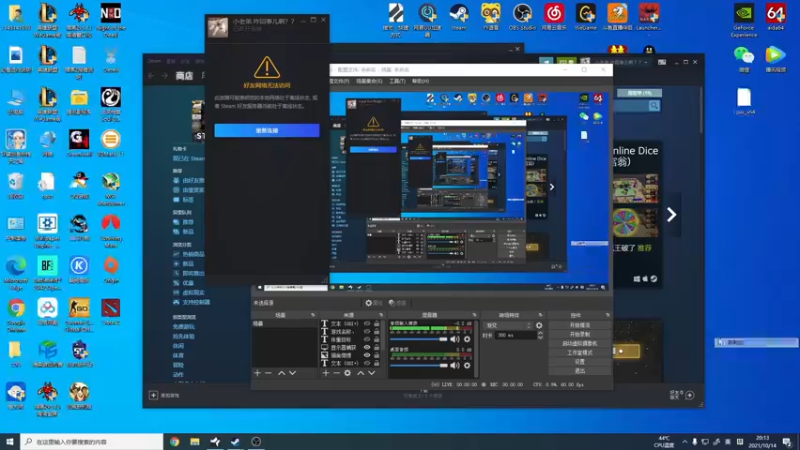Pop out the 来源 sources dock
800x450 pixels.
point(381,315)
